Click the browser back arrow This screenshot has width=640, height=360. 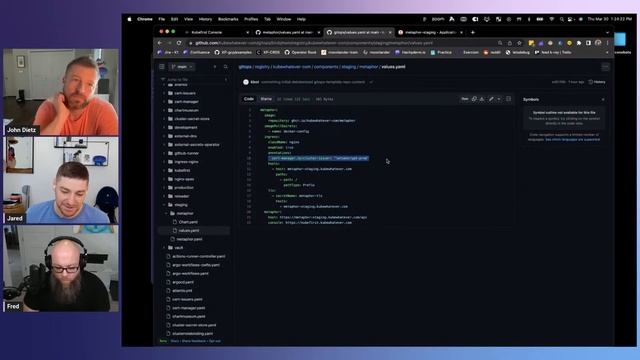(x=160, y=43)
